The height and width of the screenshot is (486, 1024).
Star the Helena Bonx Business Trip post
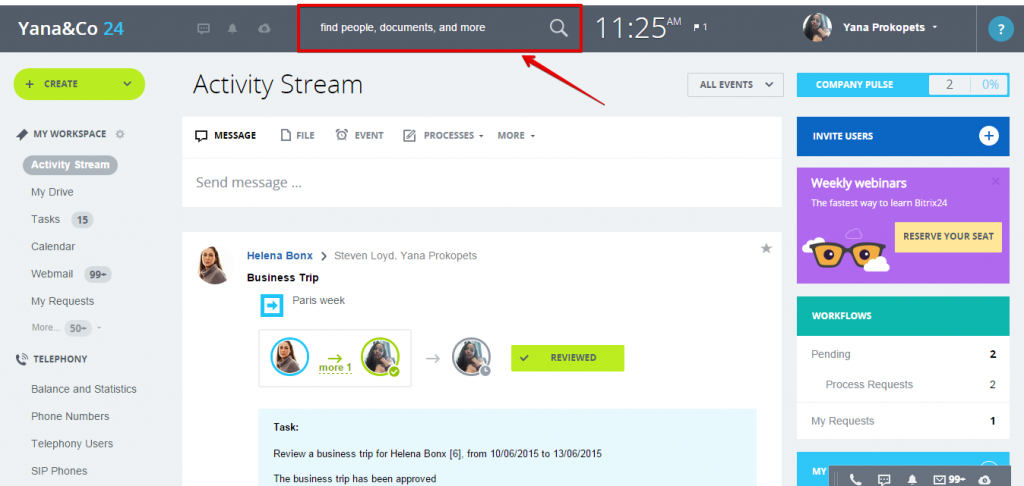click(766, 248)
